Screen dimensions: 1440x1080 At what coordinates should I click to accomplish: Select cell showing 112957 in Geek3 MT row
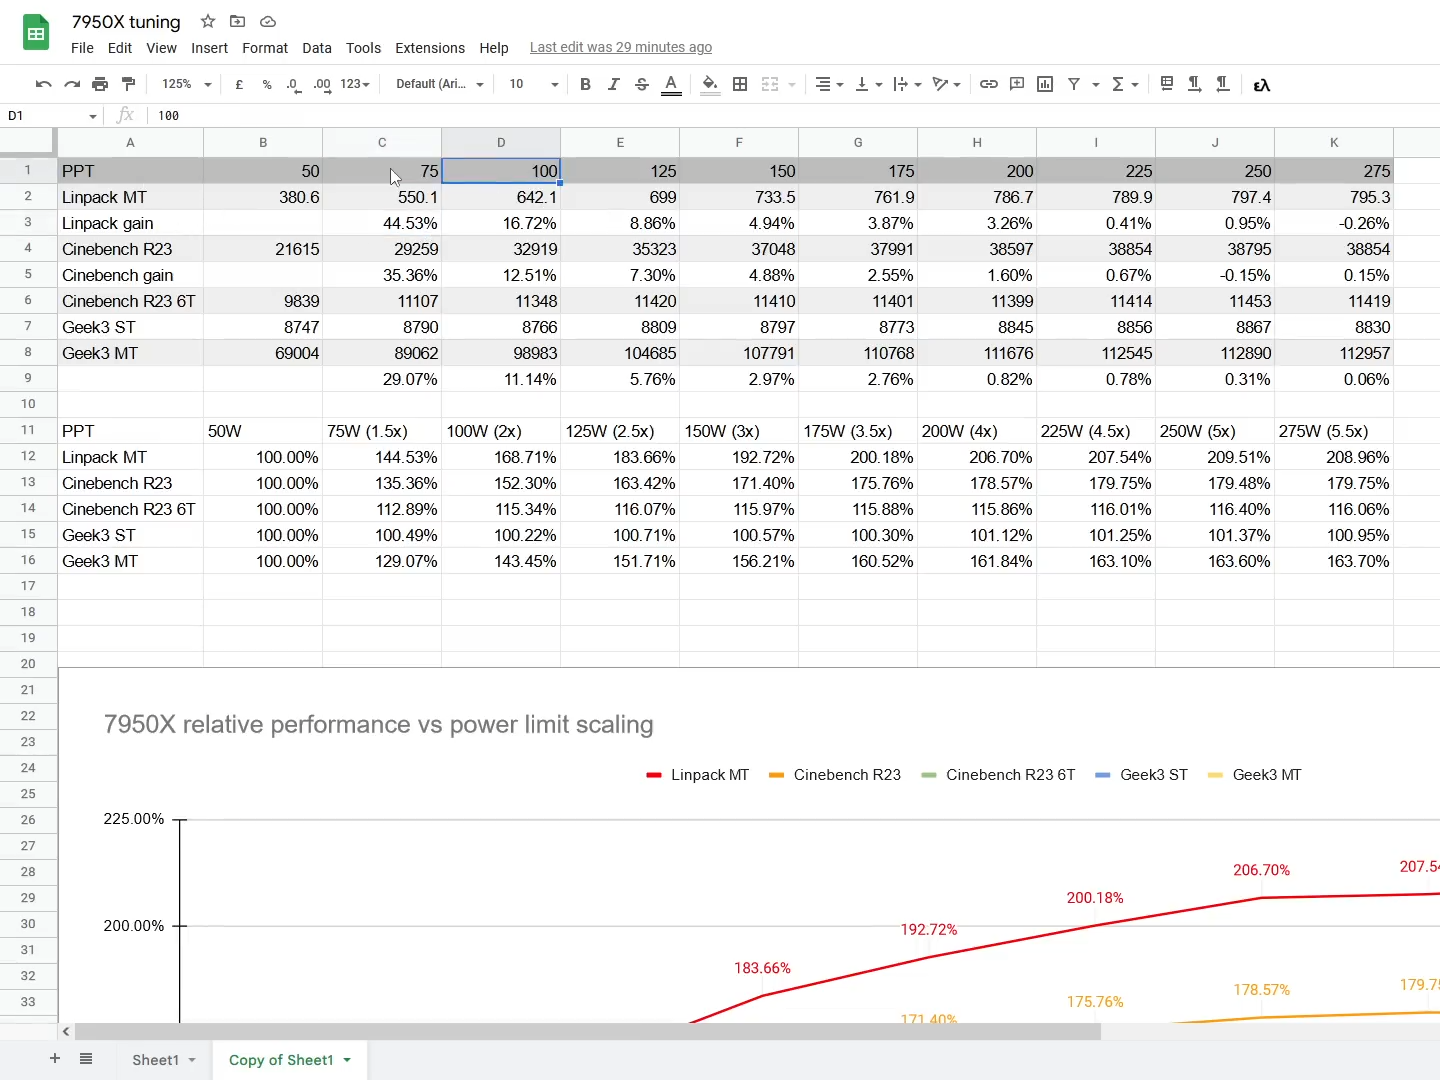pos(1334,353)
